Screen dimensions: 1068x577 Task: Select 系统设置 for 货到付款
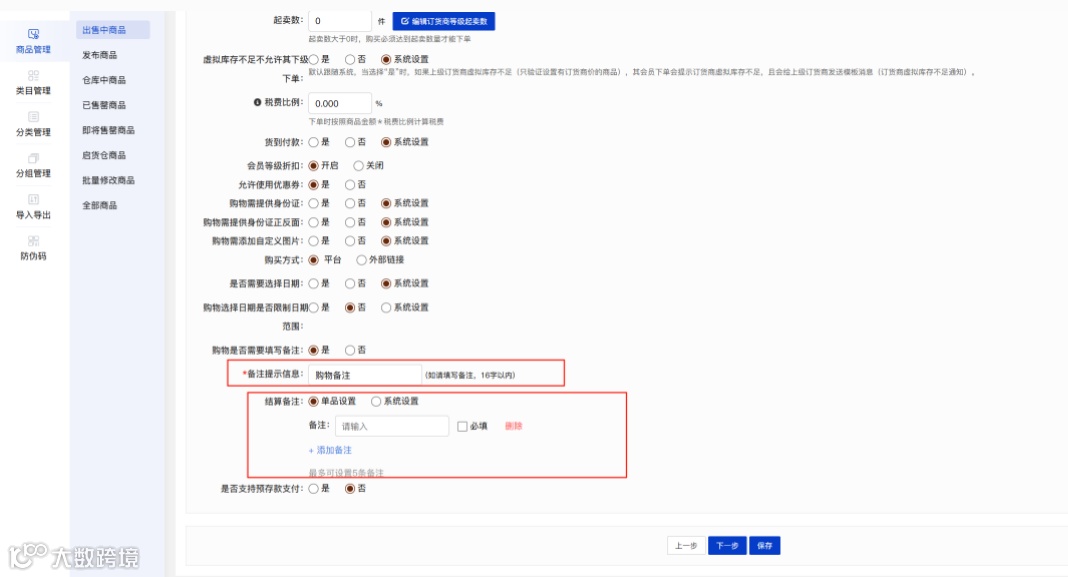(x=386, y=142)
